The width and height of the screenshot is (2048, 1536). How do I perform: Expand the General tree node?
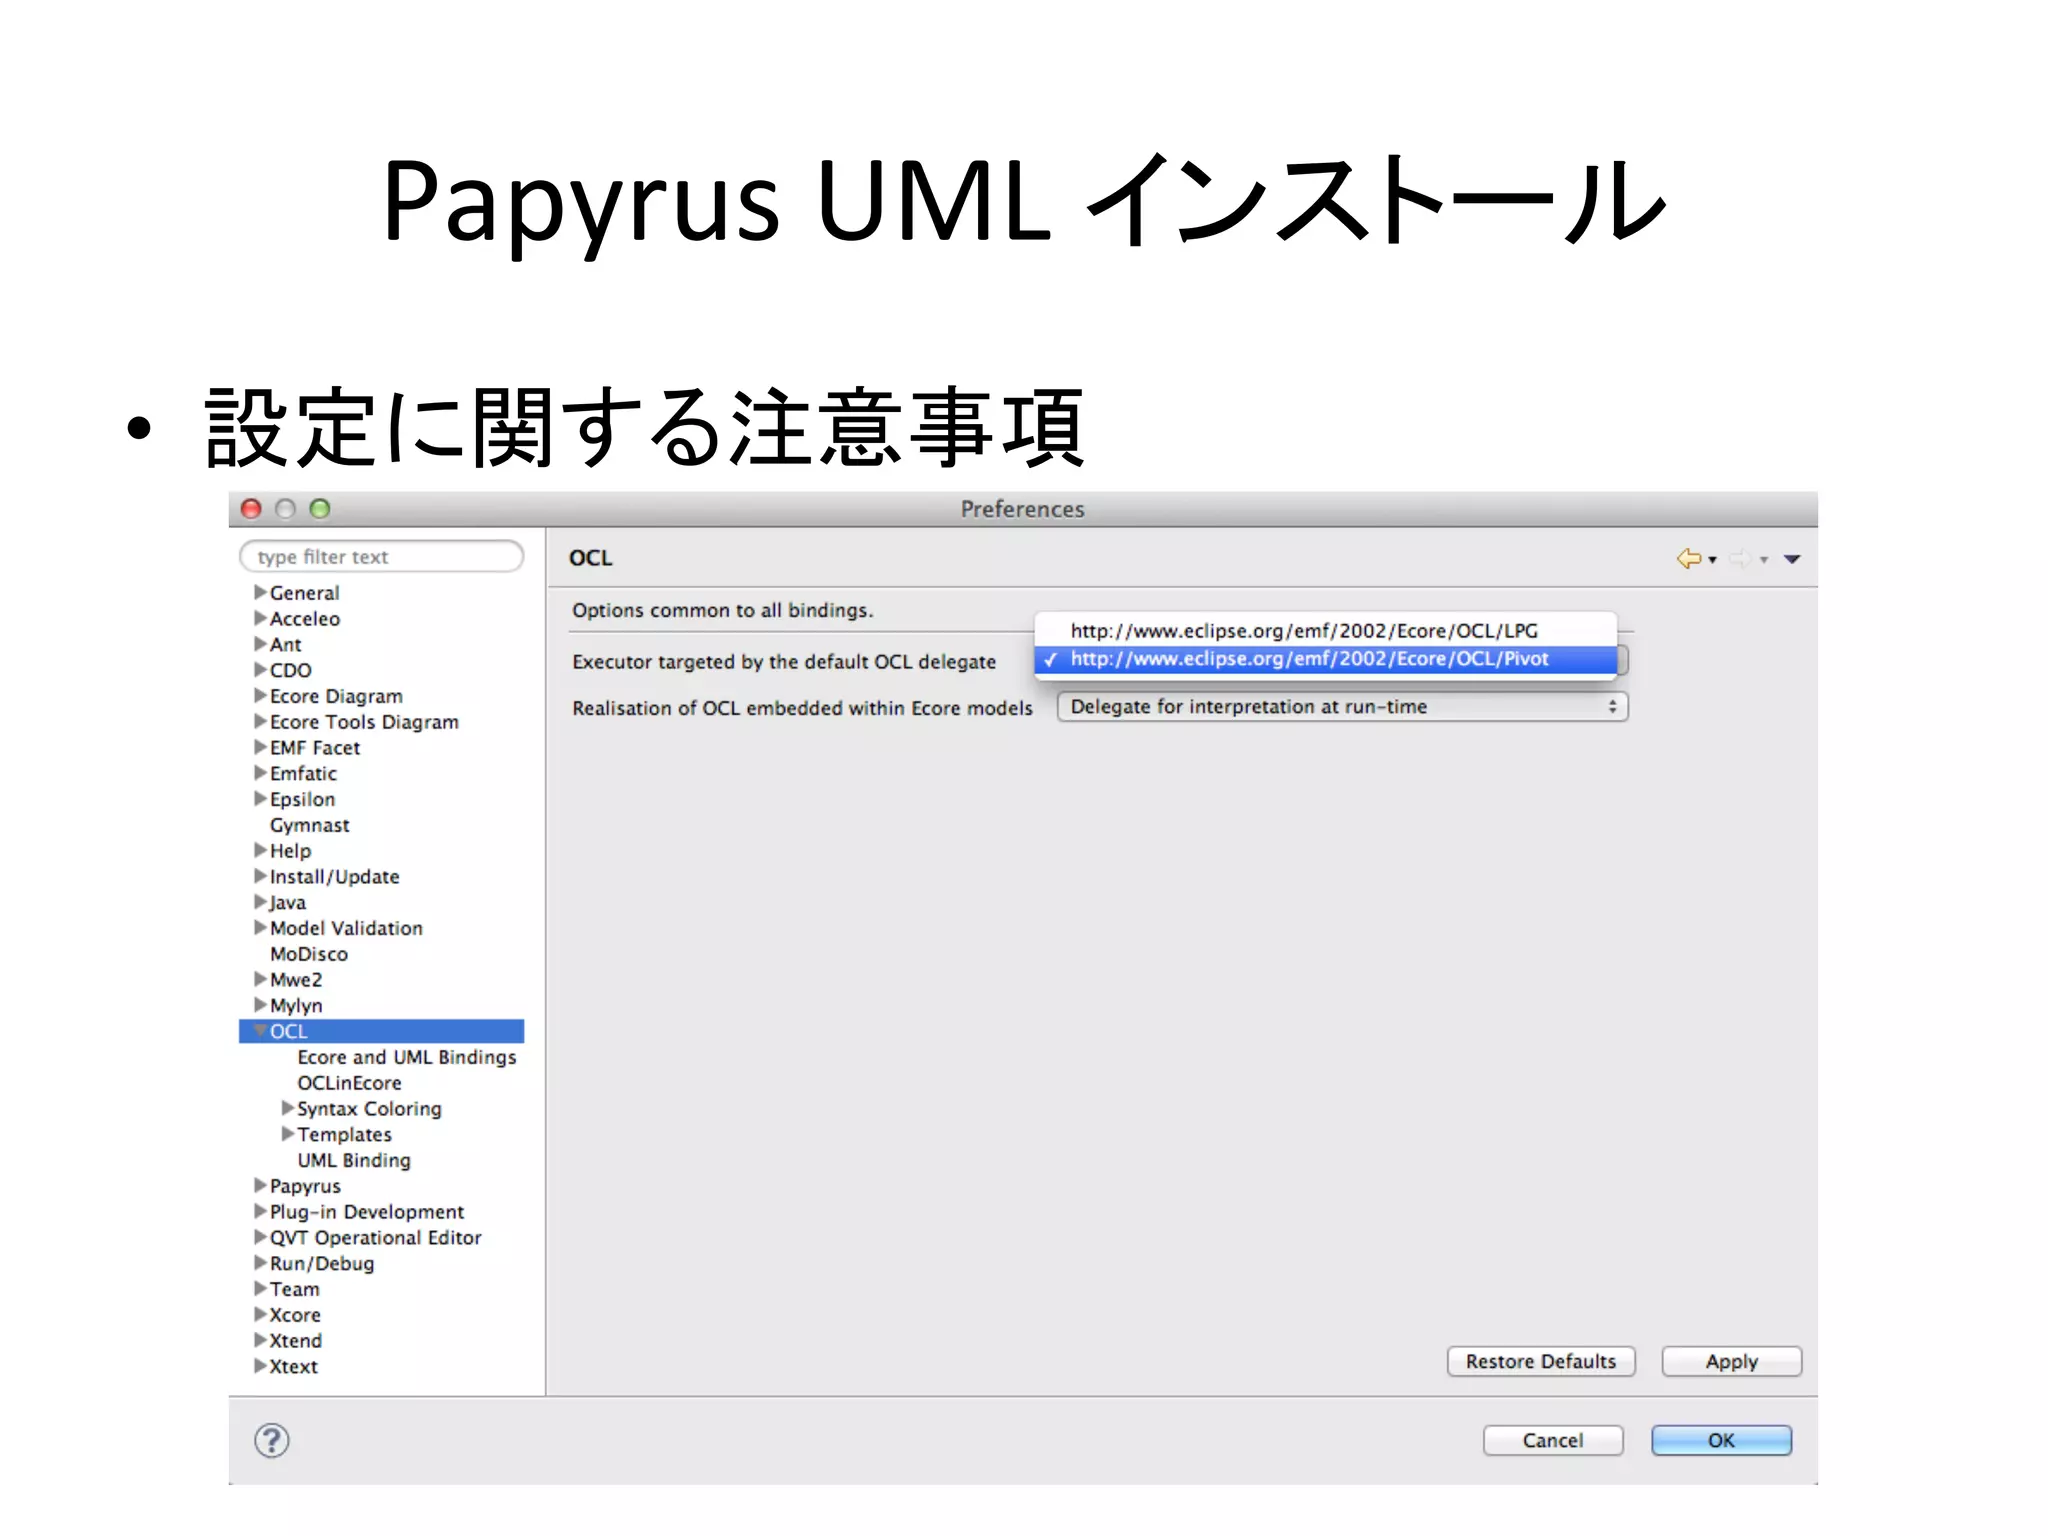pos(260,592)
